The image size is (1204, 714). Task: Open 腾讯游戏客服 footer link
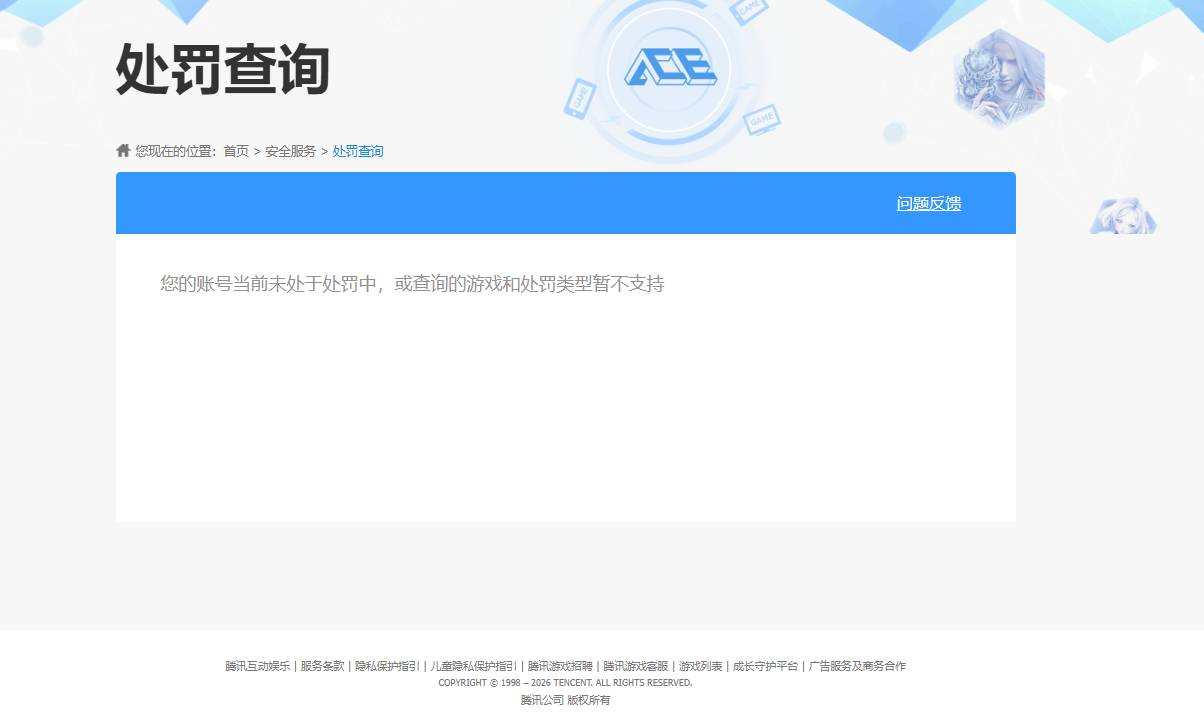tap(635, 666)
